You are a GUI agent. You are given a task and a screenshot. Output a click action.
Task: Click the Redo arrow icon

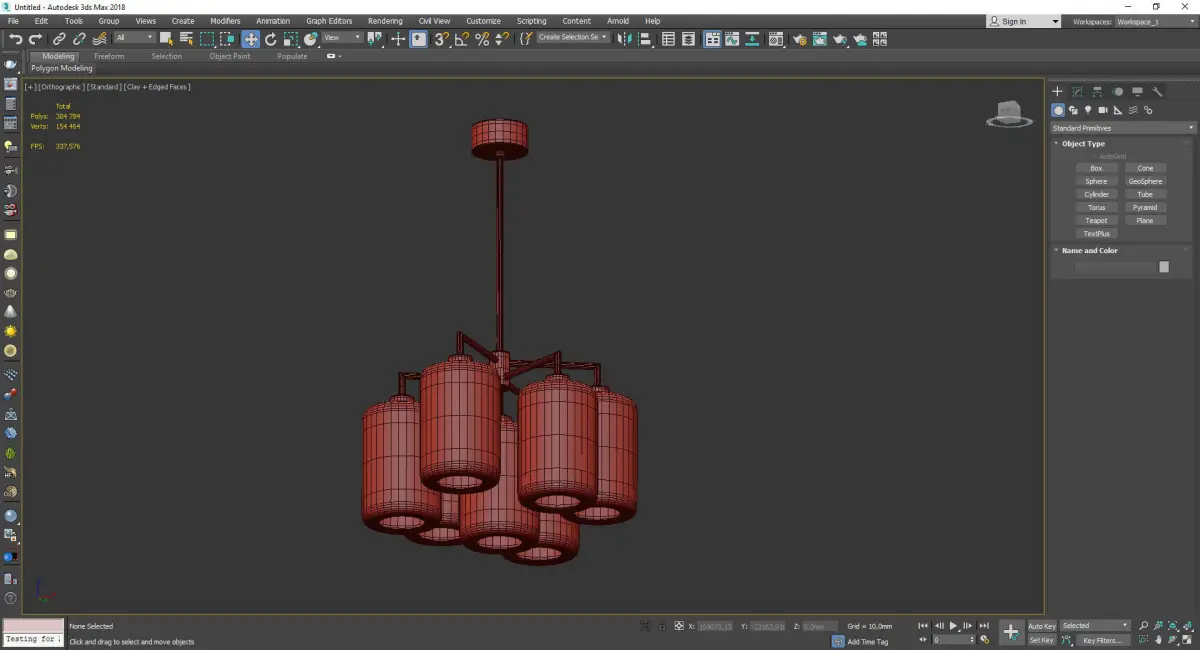35,39
